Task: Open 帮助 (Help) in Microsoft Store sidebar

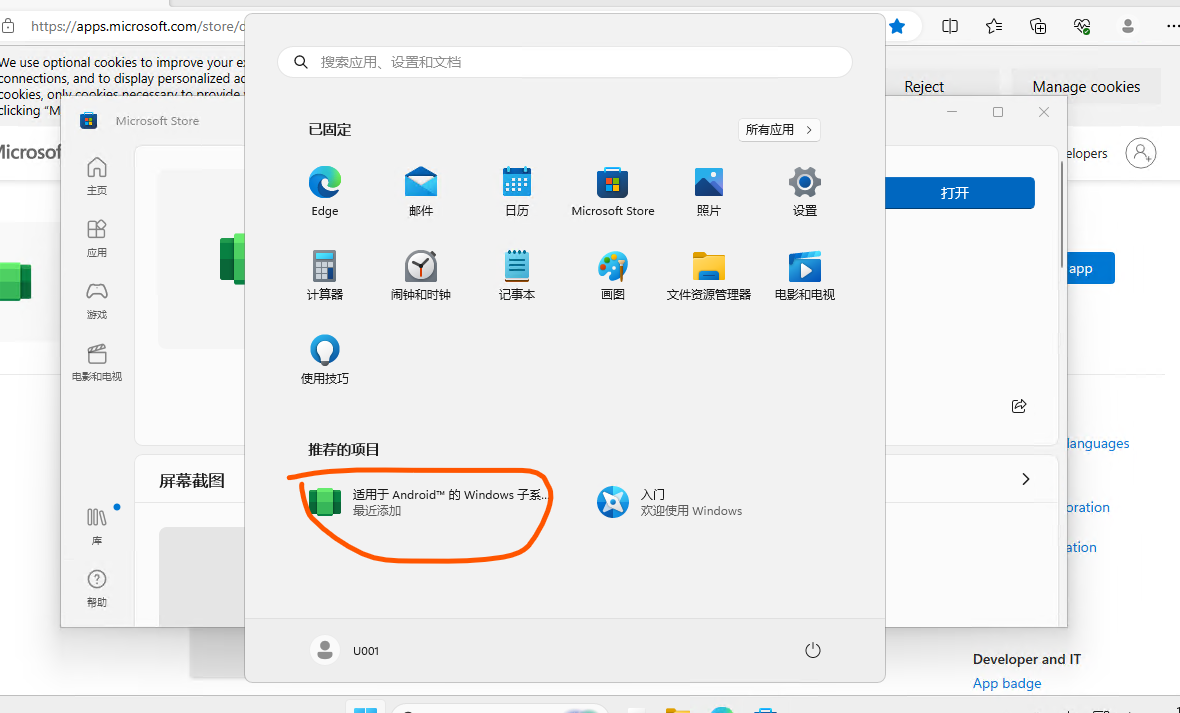Action: click(97, 588)
